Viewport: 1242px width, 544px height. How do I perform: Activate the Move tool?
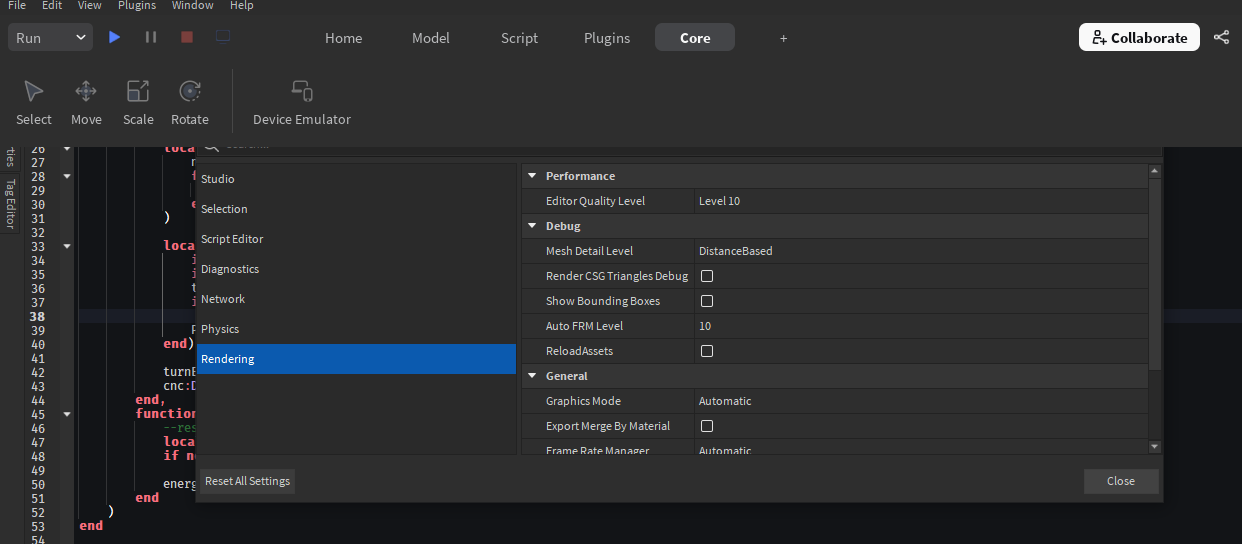pos(86,103)
